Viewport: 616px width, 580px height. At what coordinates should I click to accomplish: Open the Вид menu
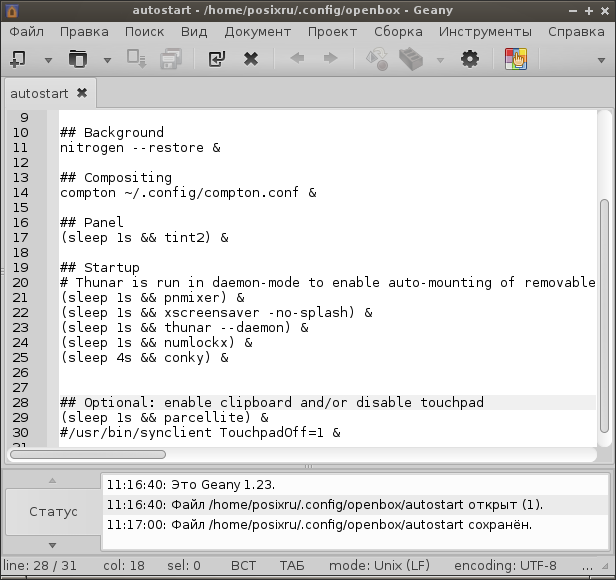(194, 32)
